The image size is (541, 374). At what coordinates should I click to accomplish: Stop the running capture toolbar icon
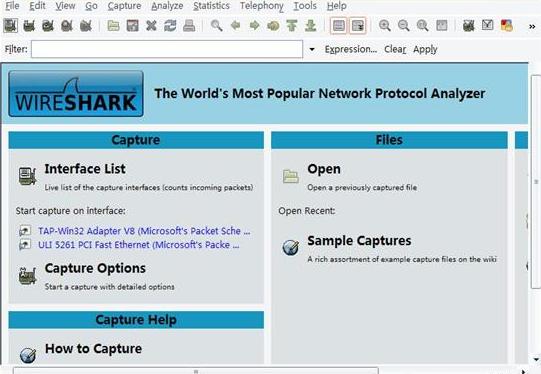(x=67, y=26)
